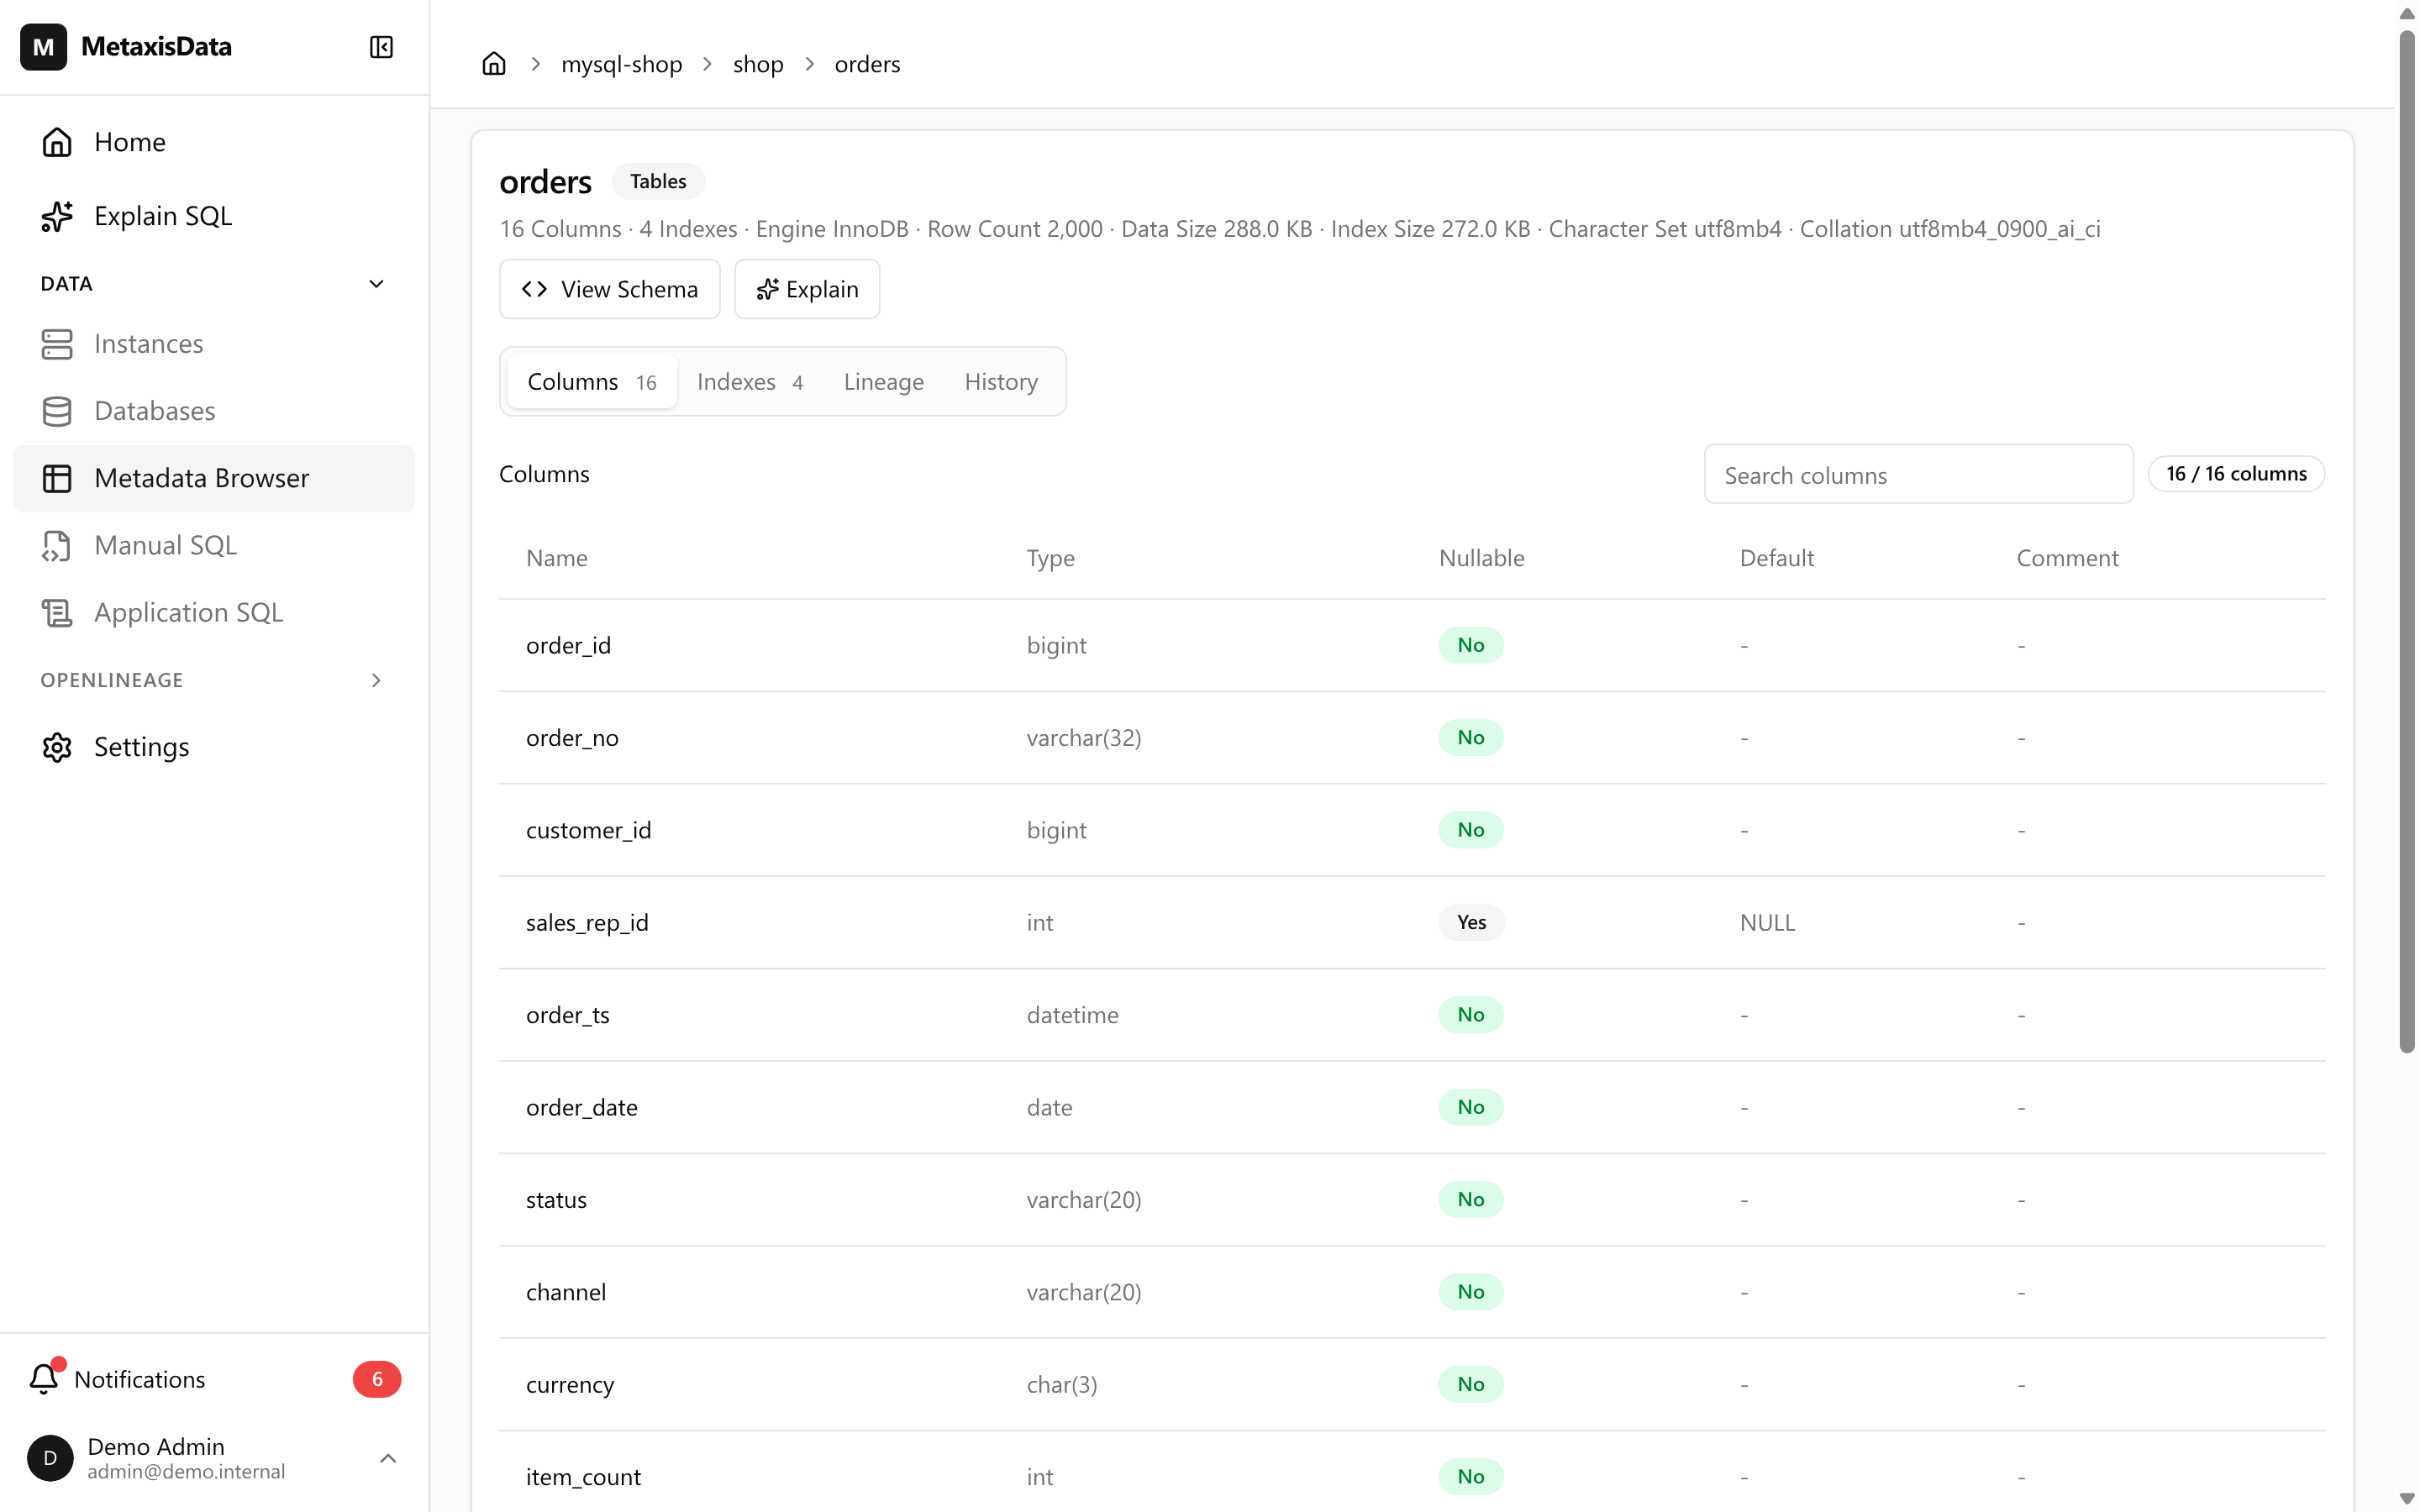Collapse the sidebar using the panel icon
Image resolution: width=2420 pixels, height=1512 pixels.
(x=381, y=47)
